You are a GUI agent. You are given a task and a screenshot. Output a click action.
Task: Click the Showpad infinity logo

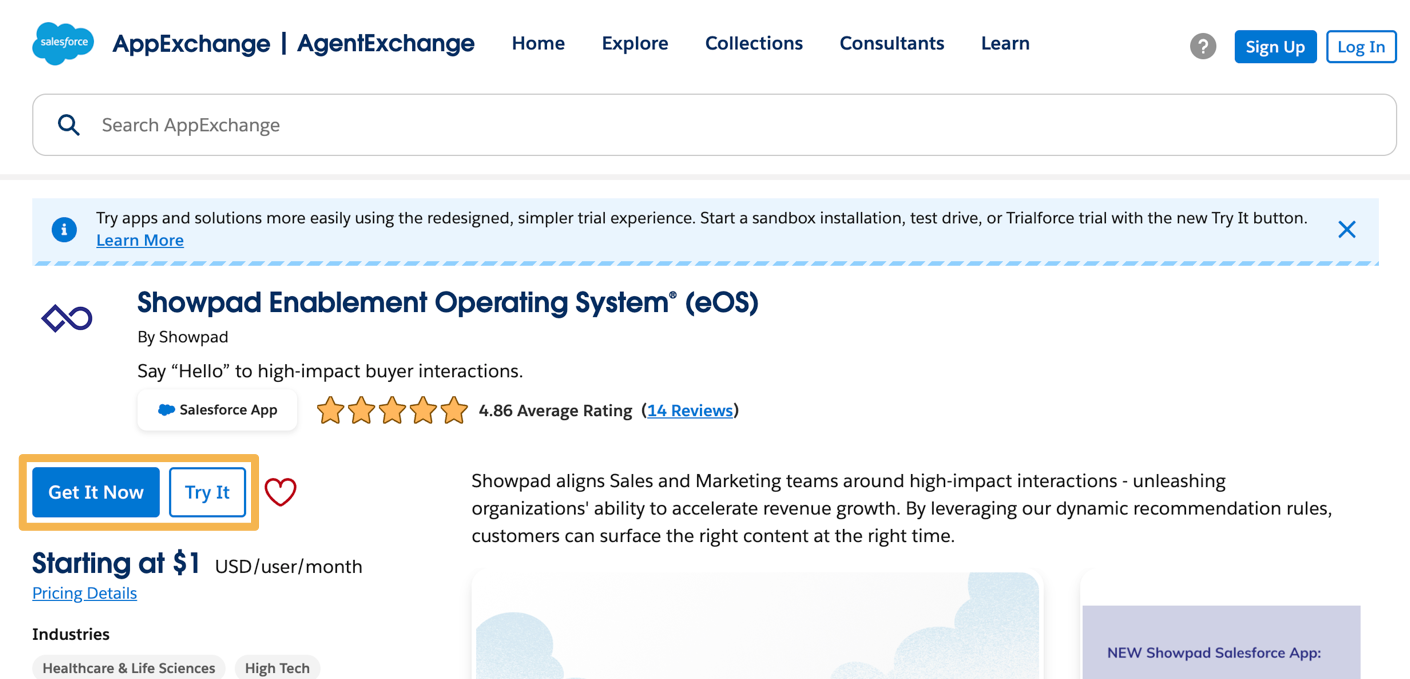point(66,317)
